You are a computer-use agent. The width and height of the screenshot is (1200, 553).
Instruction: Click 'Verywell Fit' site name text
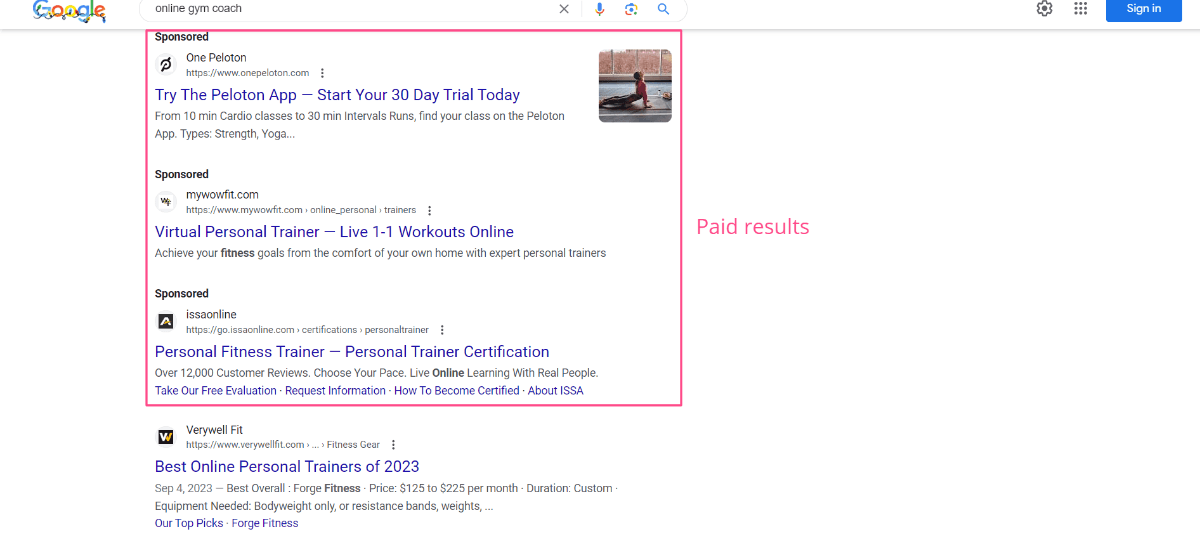(214, 430)
